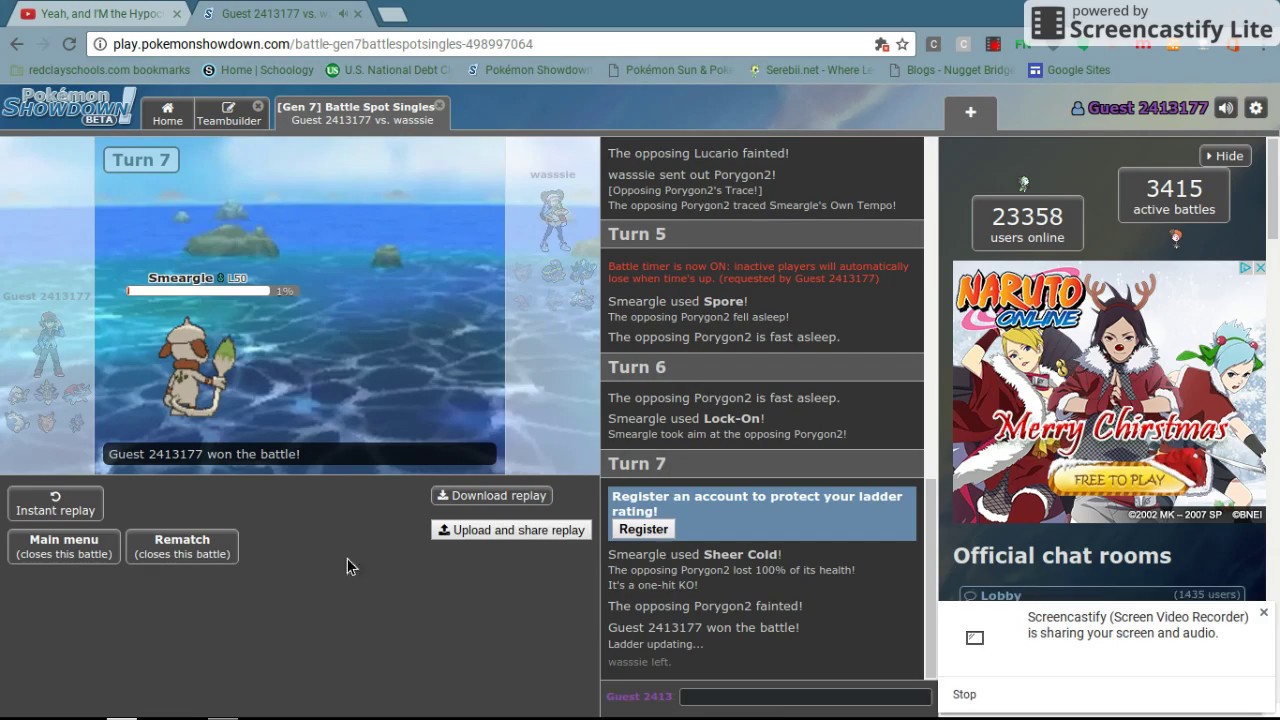Select the Gen 7 Battle Spot Singles tab
Image resolution: width=1280 pixels, height=720 pixels.
[362, 113]
